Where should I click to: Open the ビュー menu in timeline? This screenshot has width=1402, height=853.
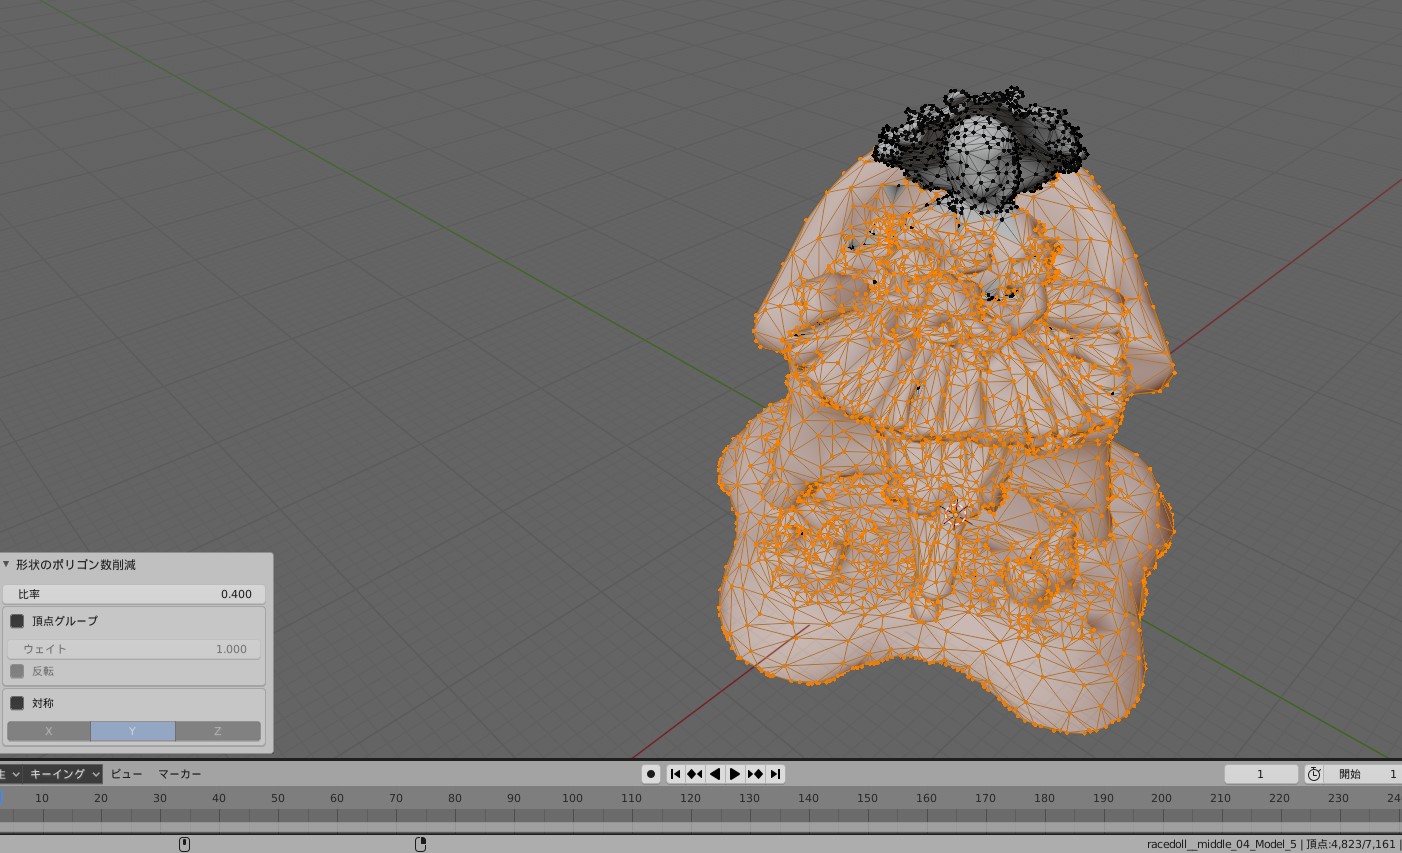(x=126, y=774)
